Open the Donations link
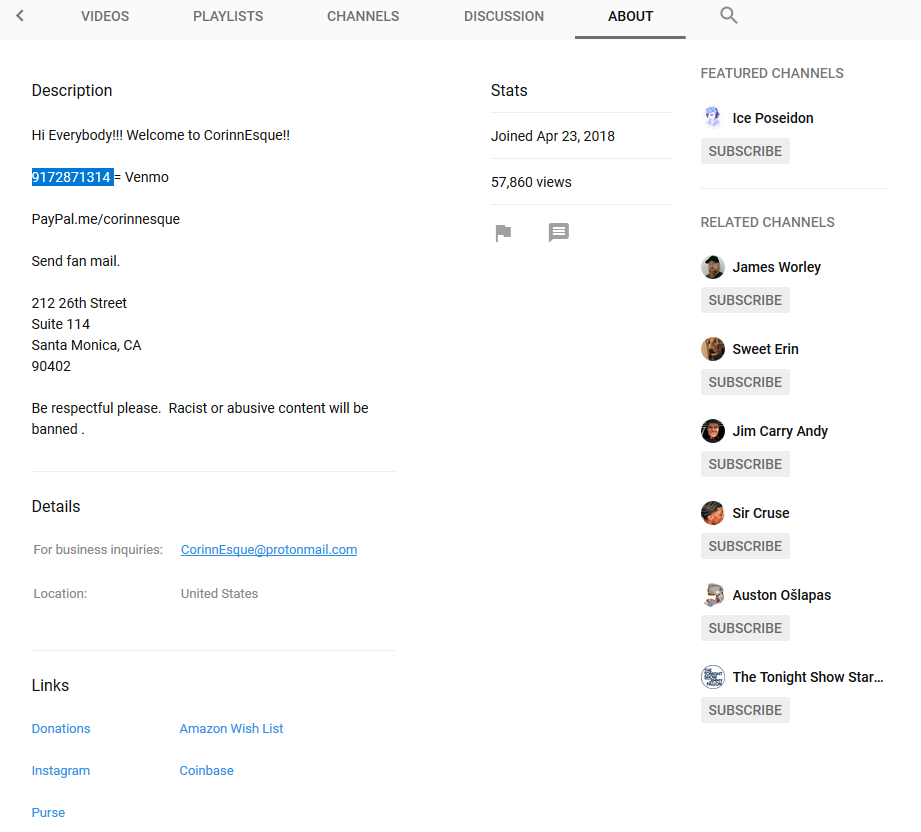Viewport: 921px width, 832px height. 61,729
